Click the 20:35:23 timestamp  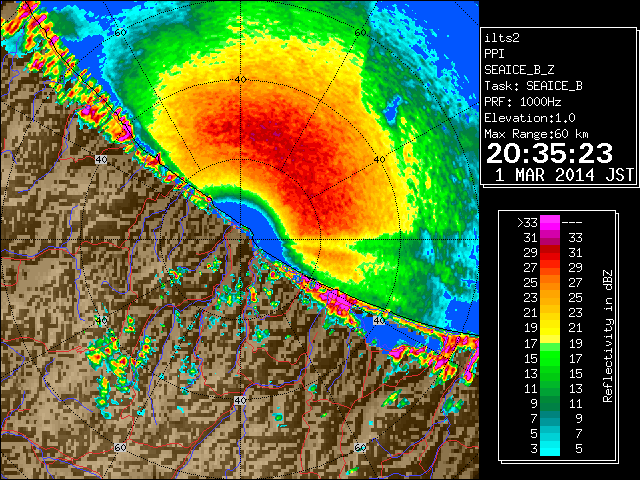point(549,153)
